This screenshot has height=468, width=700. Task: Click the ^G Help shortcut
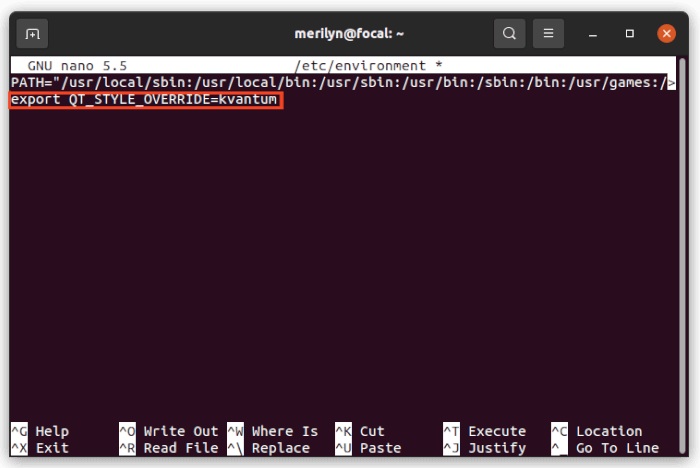point(40,431)
